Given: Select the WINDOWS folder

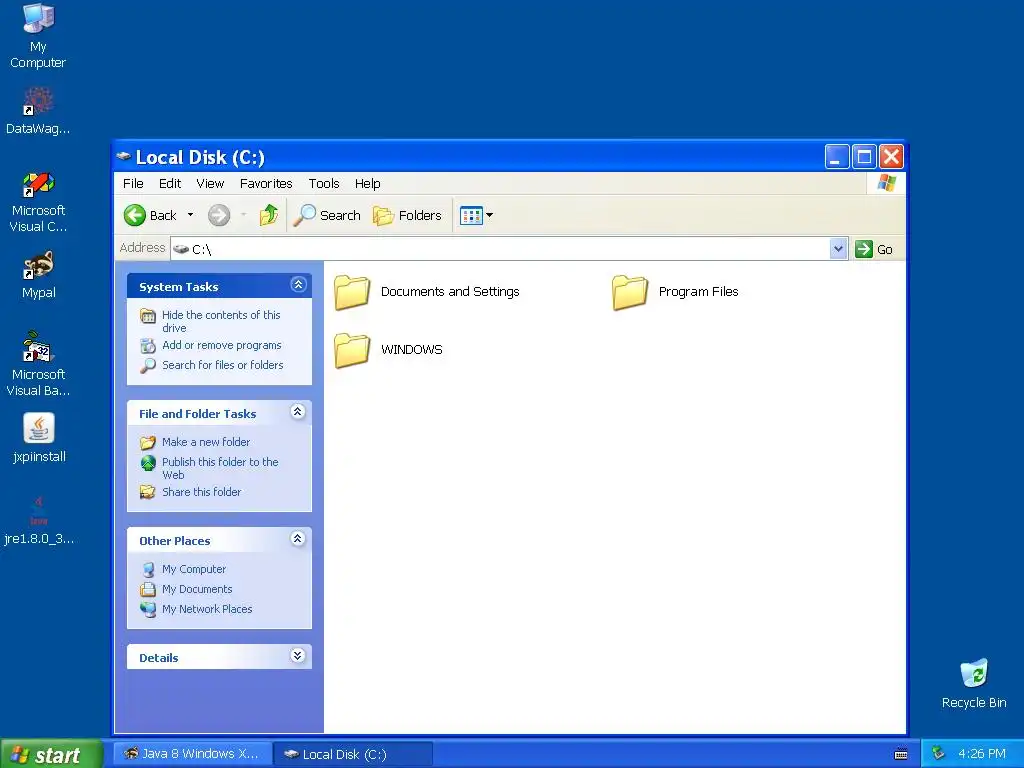Looking at the screenshot, I should tap(389, 350).
